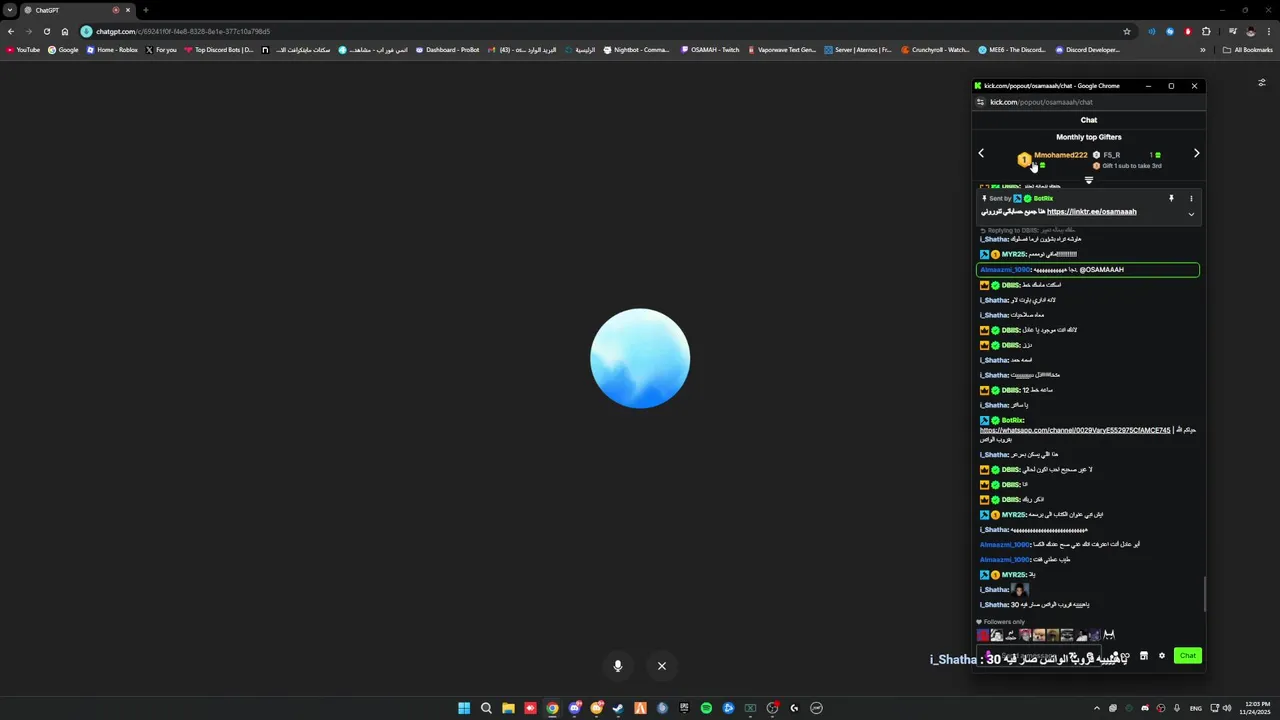Go to browser home page
Screen dimensions: 1280x720
point(65,31)
